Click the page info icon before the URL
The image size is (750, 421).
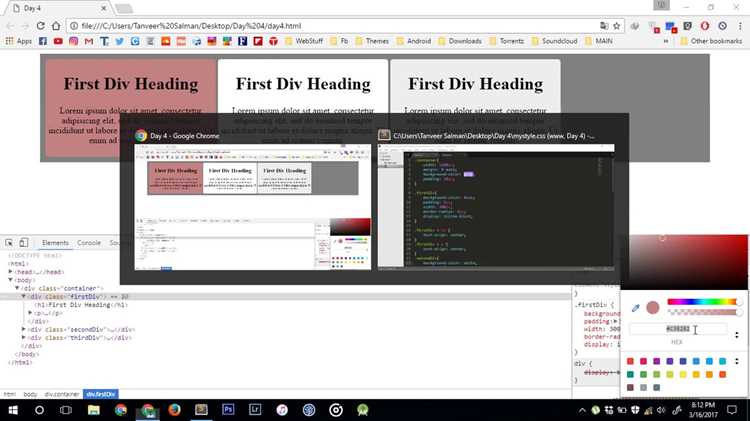point(74,26)
